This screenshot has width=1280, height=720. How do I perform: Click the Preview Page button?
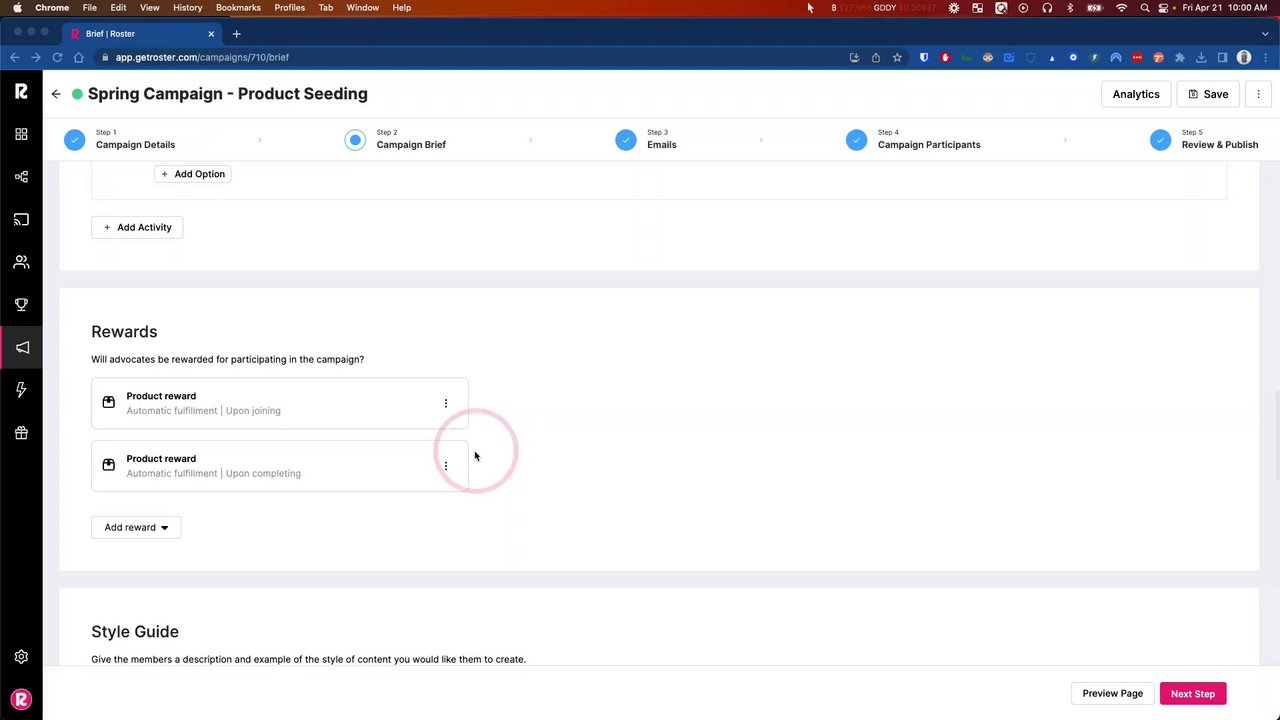(x=1112, y=693)
